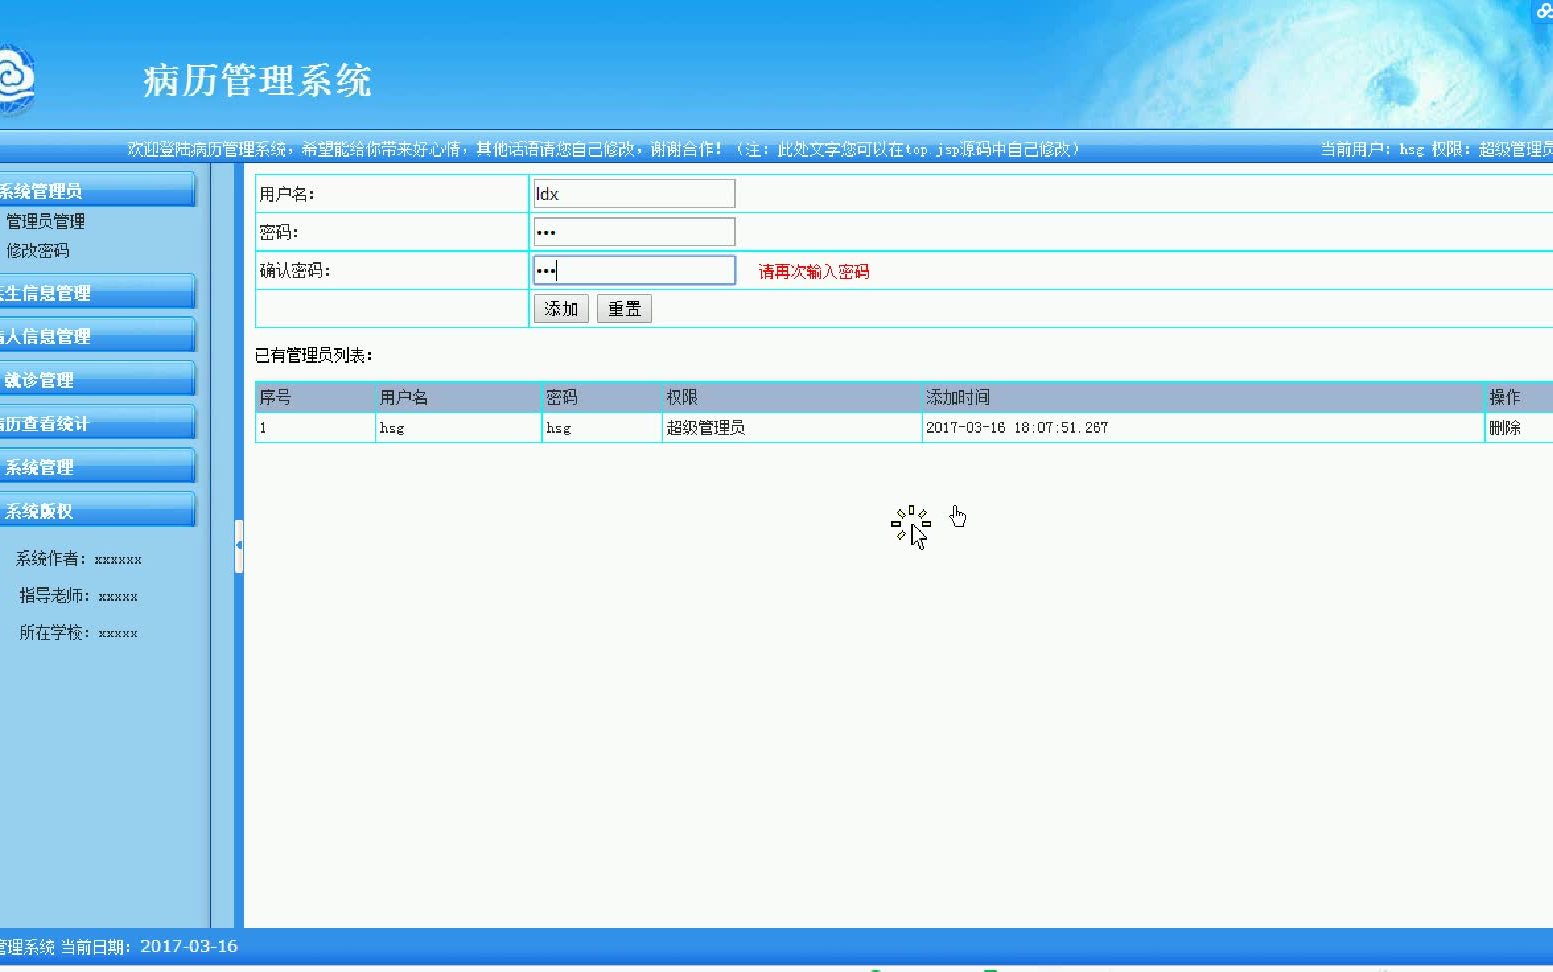Click the 添加 button to add admin
This screenshot has height=972, width=1553.
[x=561, y=308]
